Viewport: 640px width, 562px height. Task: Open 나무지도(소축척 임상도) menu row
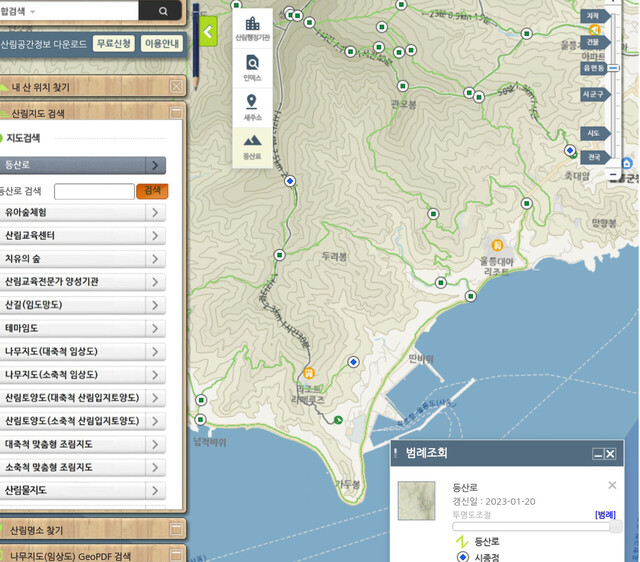pos(83,375)
